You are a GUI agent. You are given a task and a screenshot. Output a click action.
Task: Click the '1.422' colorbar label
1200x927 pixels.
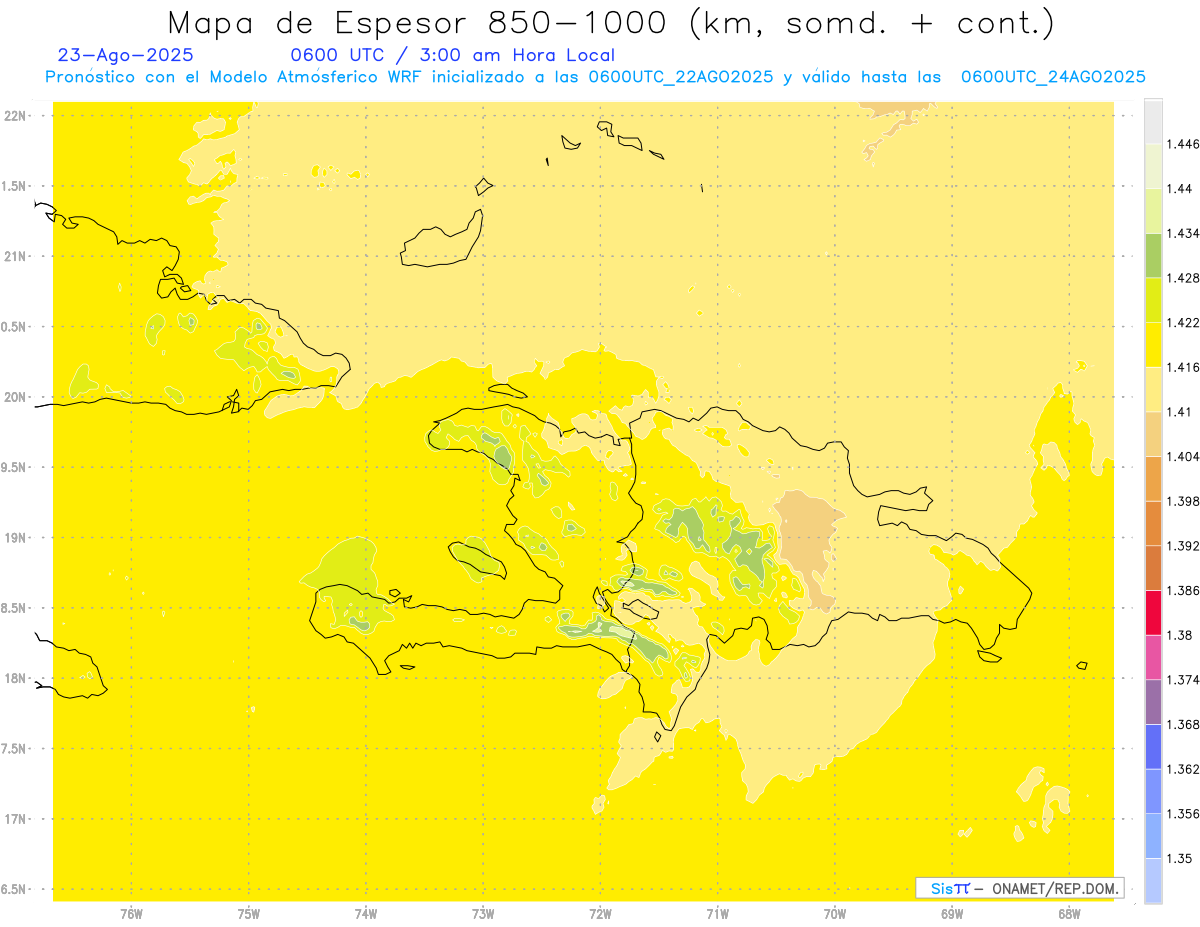(x=1183, y=323)
